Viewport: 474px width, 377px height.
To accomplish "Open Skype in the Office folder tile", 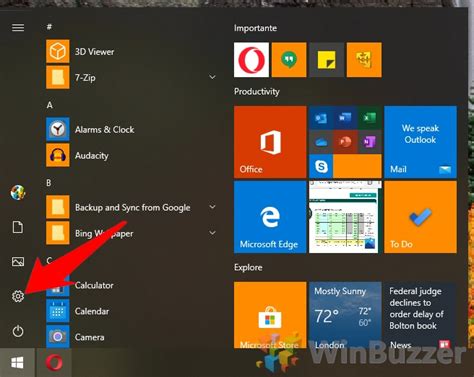I will coord(321,166).
